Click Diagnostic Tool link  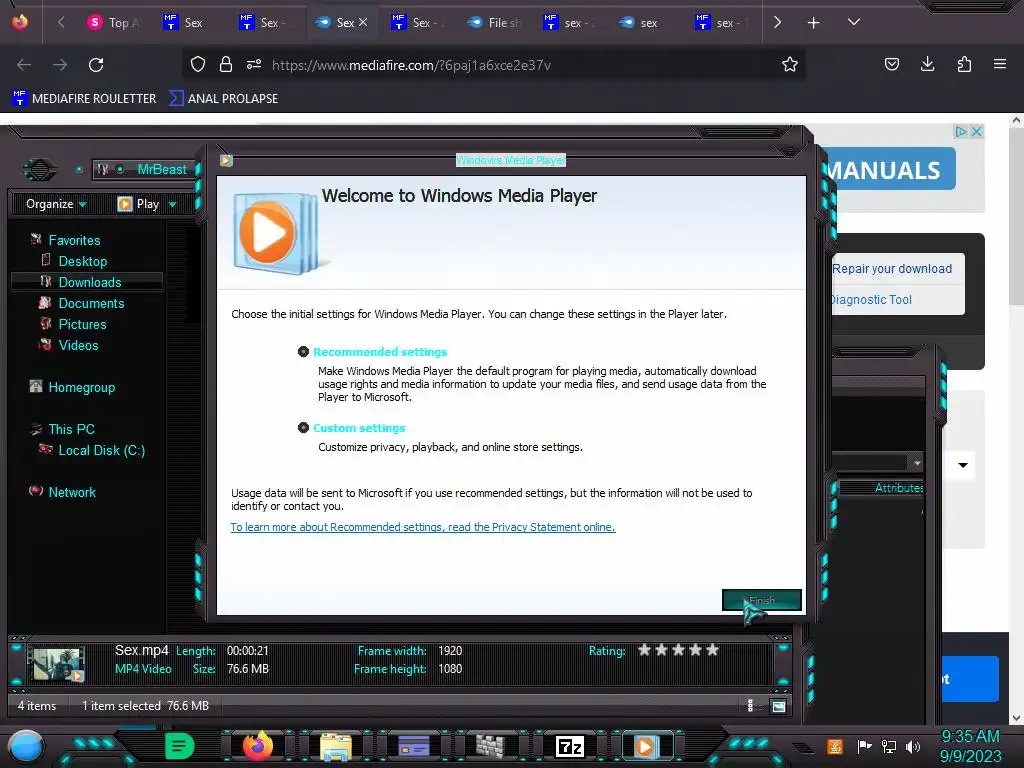point(871,300)
